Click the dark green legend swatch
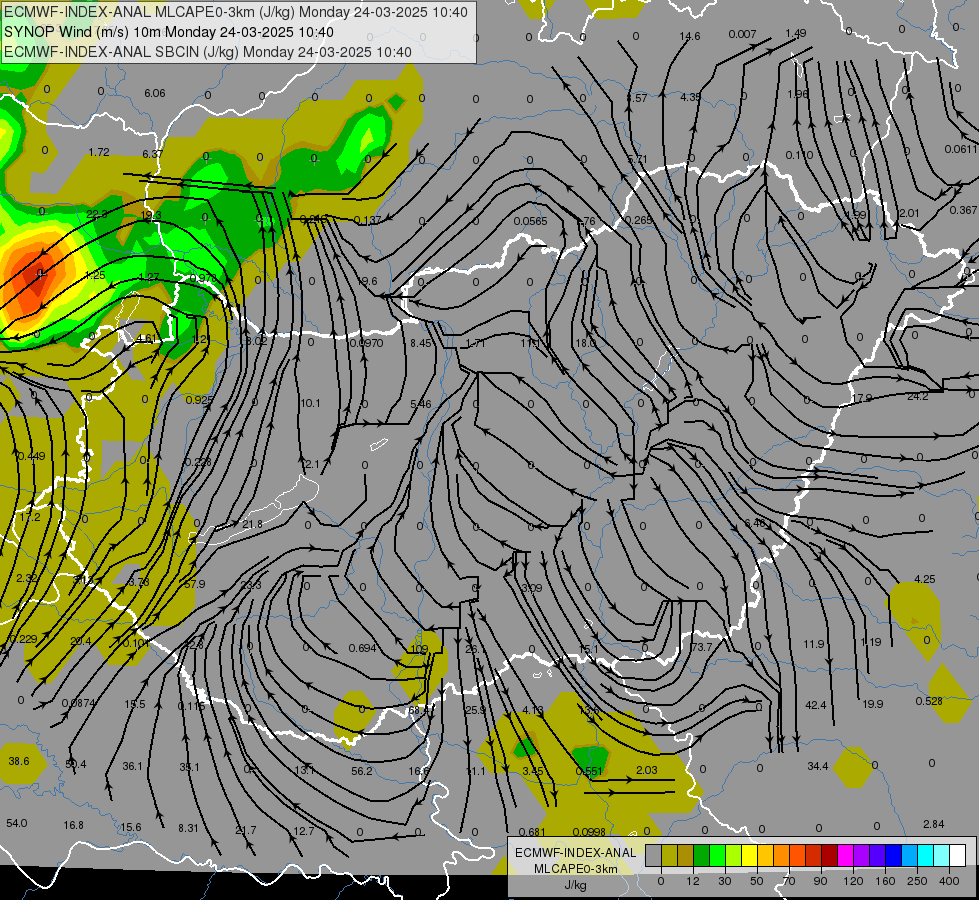979x900 pixels. click(x=702, y=855)
